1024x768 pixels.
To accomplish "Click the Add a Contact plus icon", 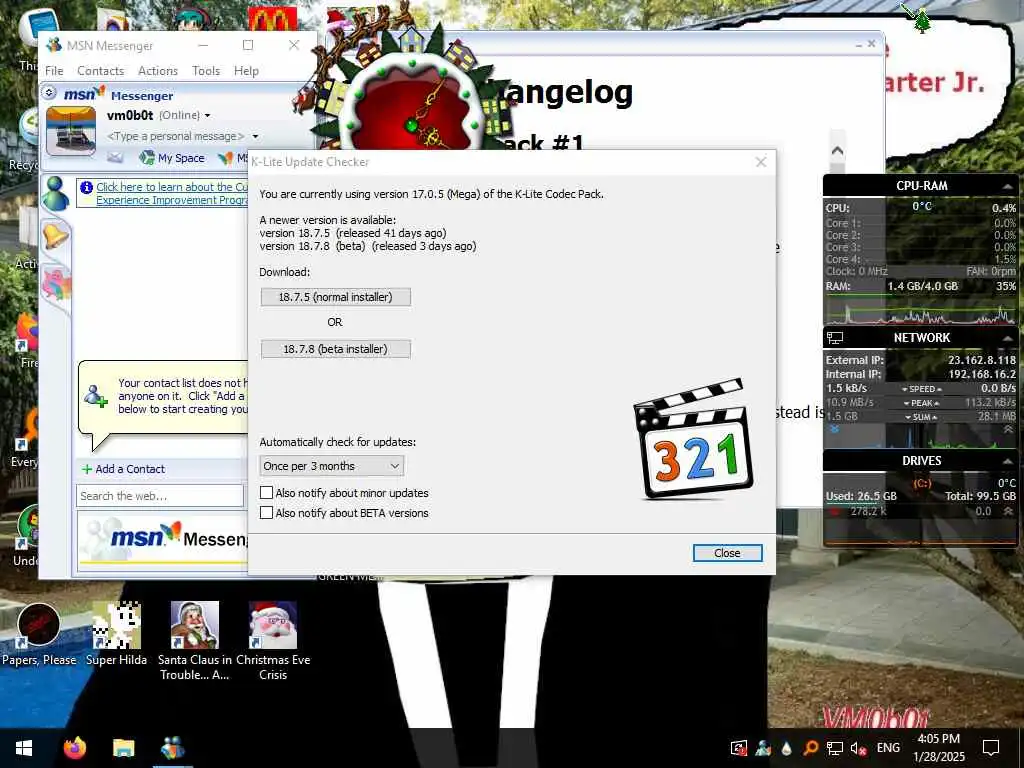I will 87,469.
